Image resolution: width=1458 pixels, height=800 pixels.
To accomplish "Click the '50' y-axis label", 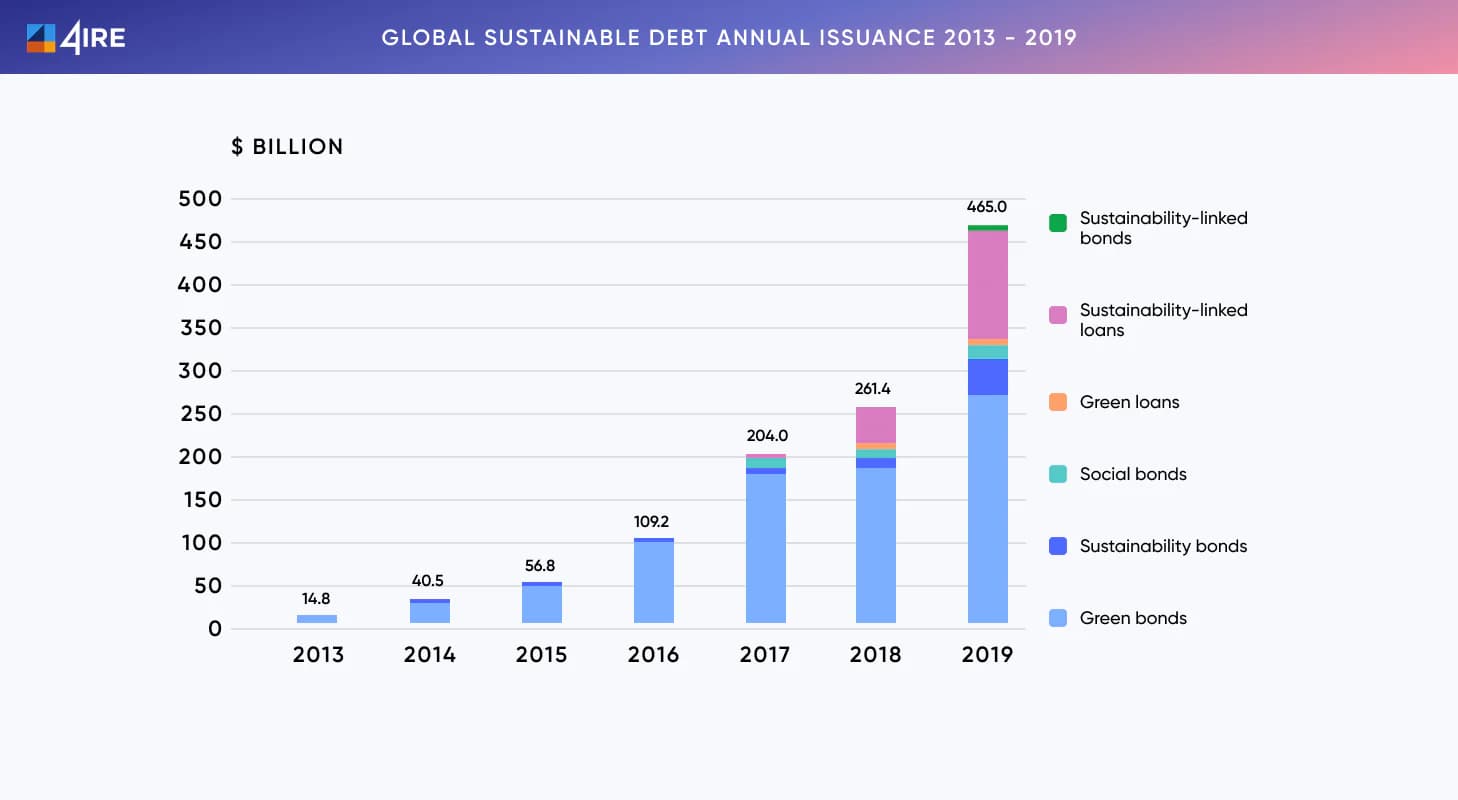I will (208, 586).
